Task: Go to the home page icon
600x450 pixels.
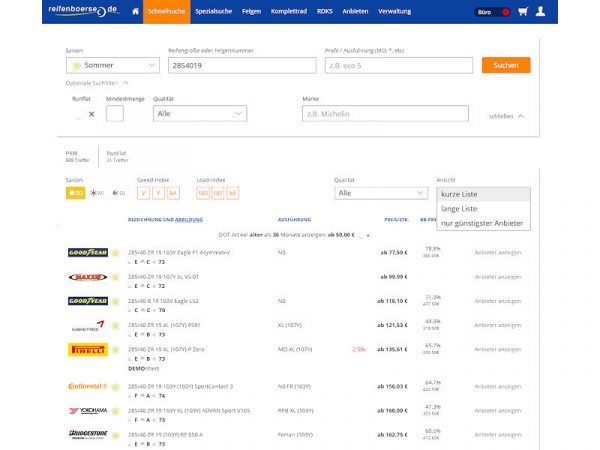Action: point(135,11)
